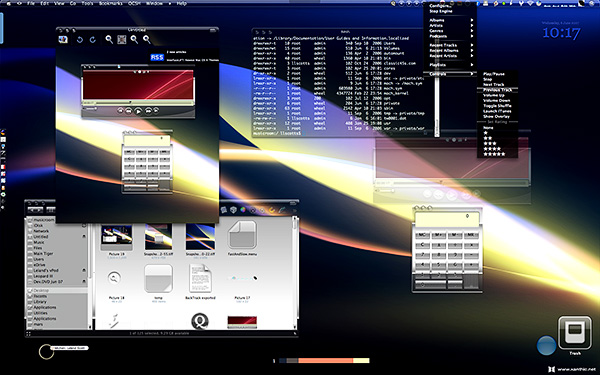600x375 pixels.
Task: Click the MC button on the Calculator
Action: coord(422,235)
